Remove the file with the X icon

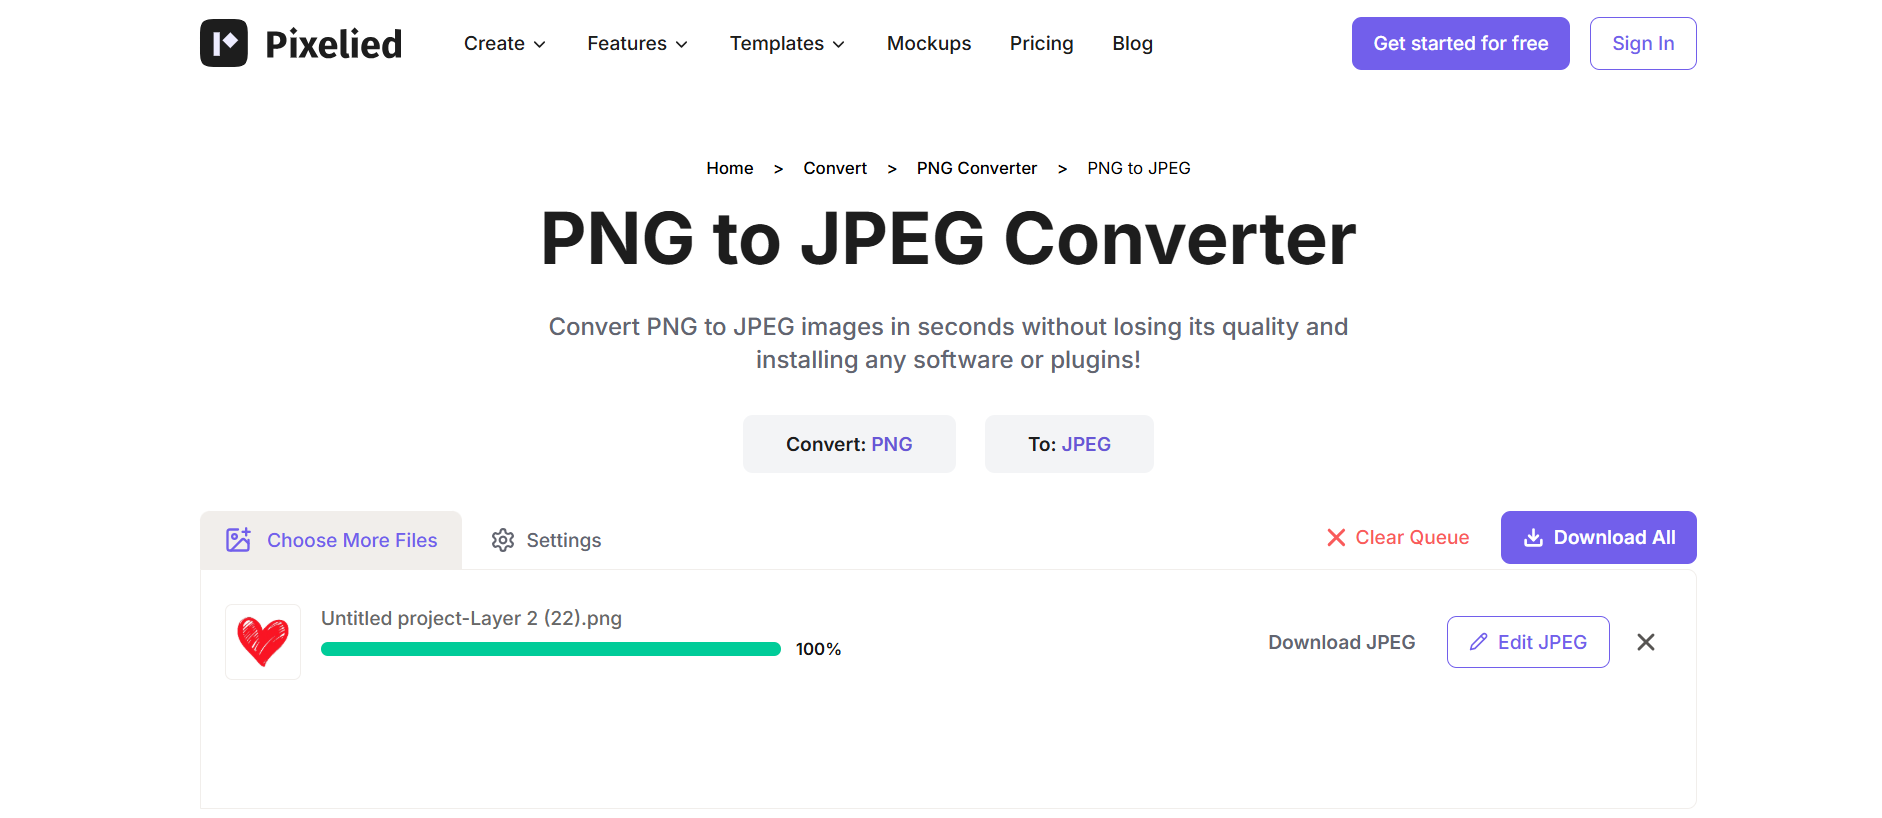pos(1646,642)
